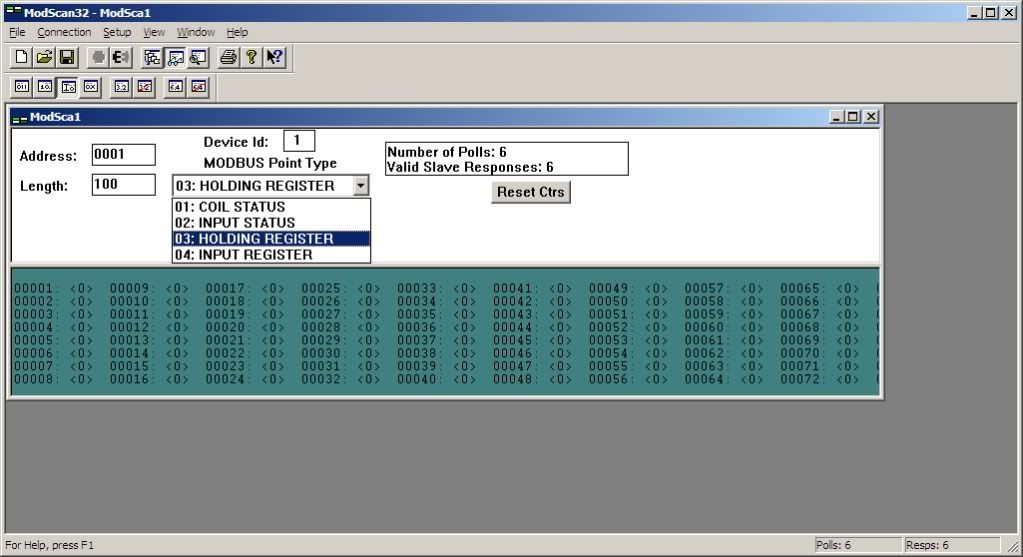Activate context help arrow-question icon
The image size is (1023, 557).
pyautogui.click(x=274, y=57)
